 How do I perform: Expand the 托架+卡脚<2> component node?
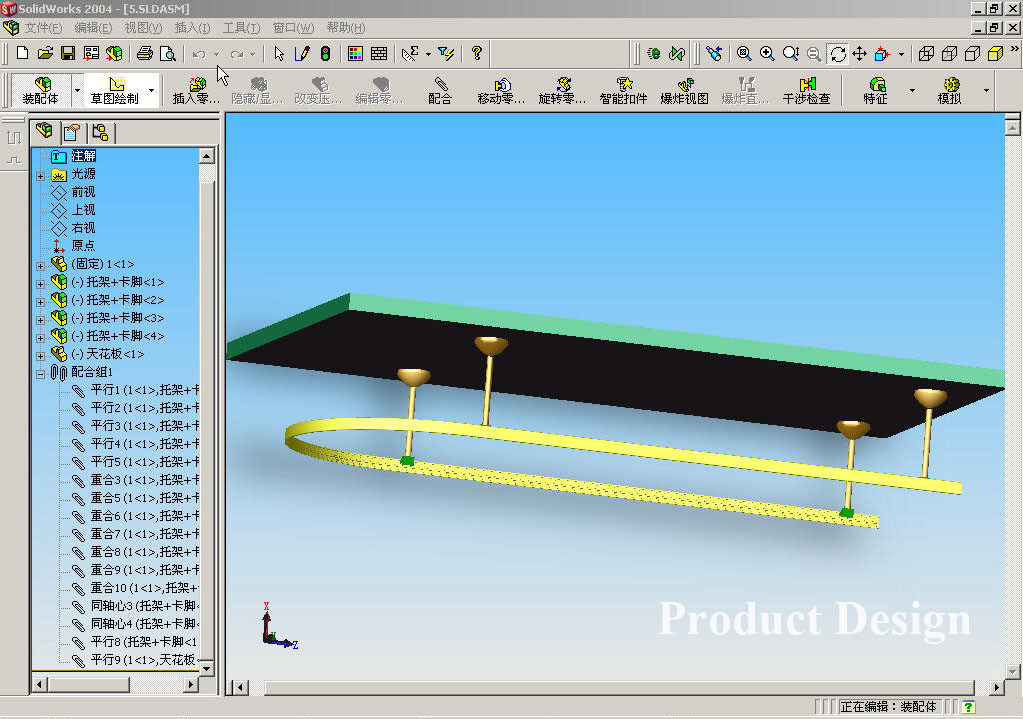(x=41, y=300)
